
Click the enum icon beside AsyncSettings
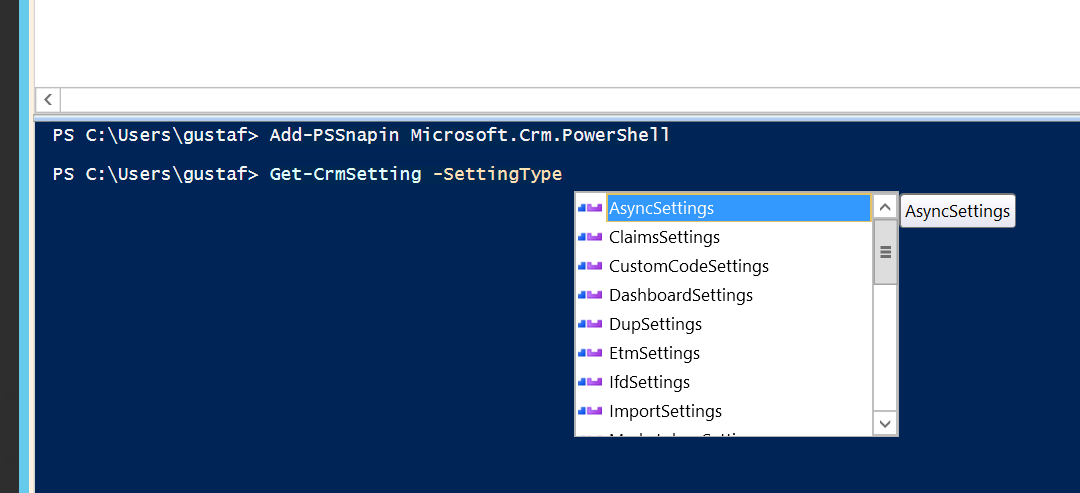tap(591, 208)
